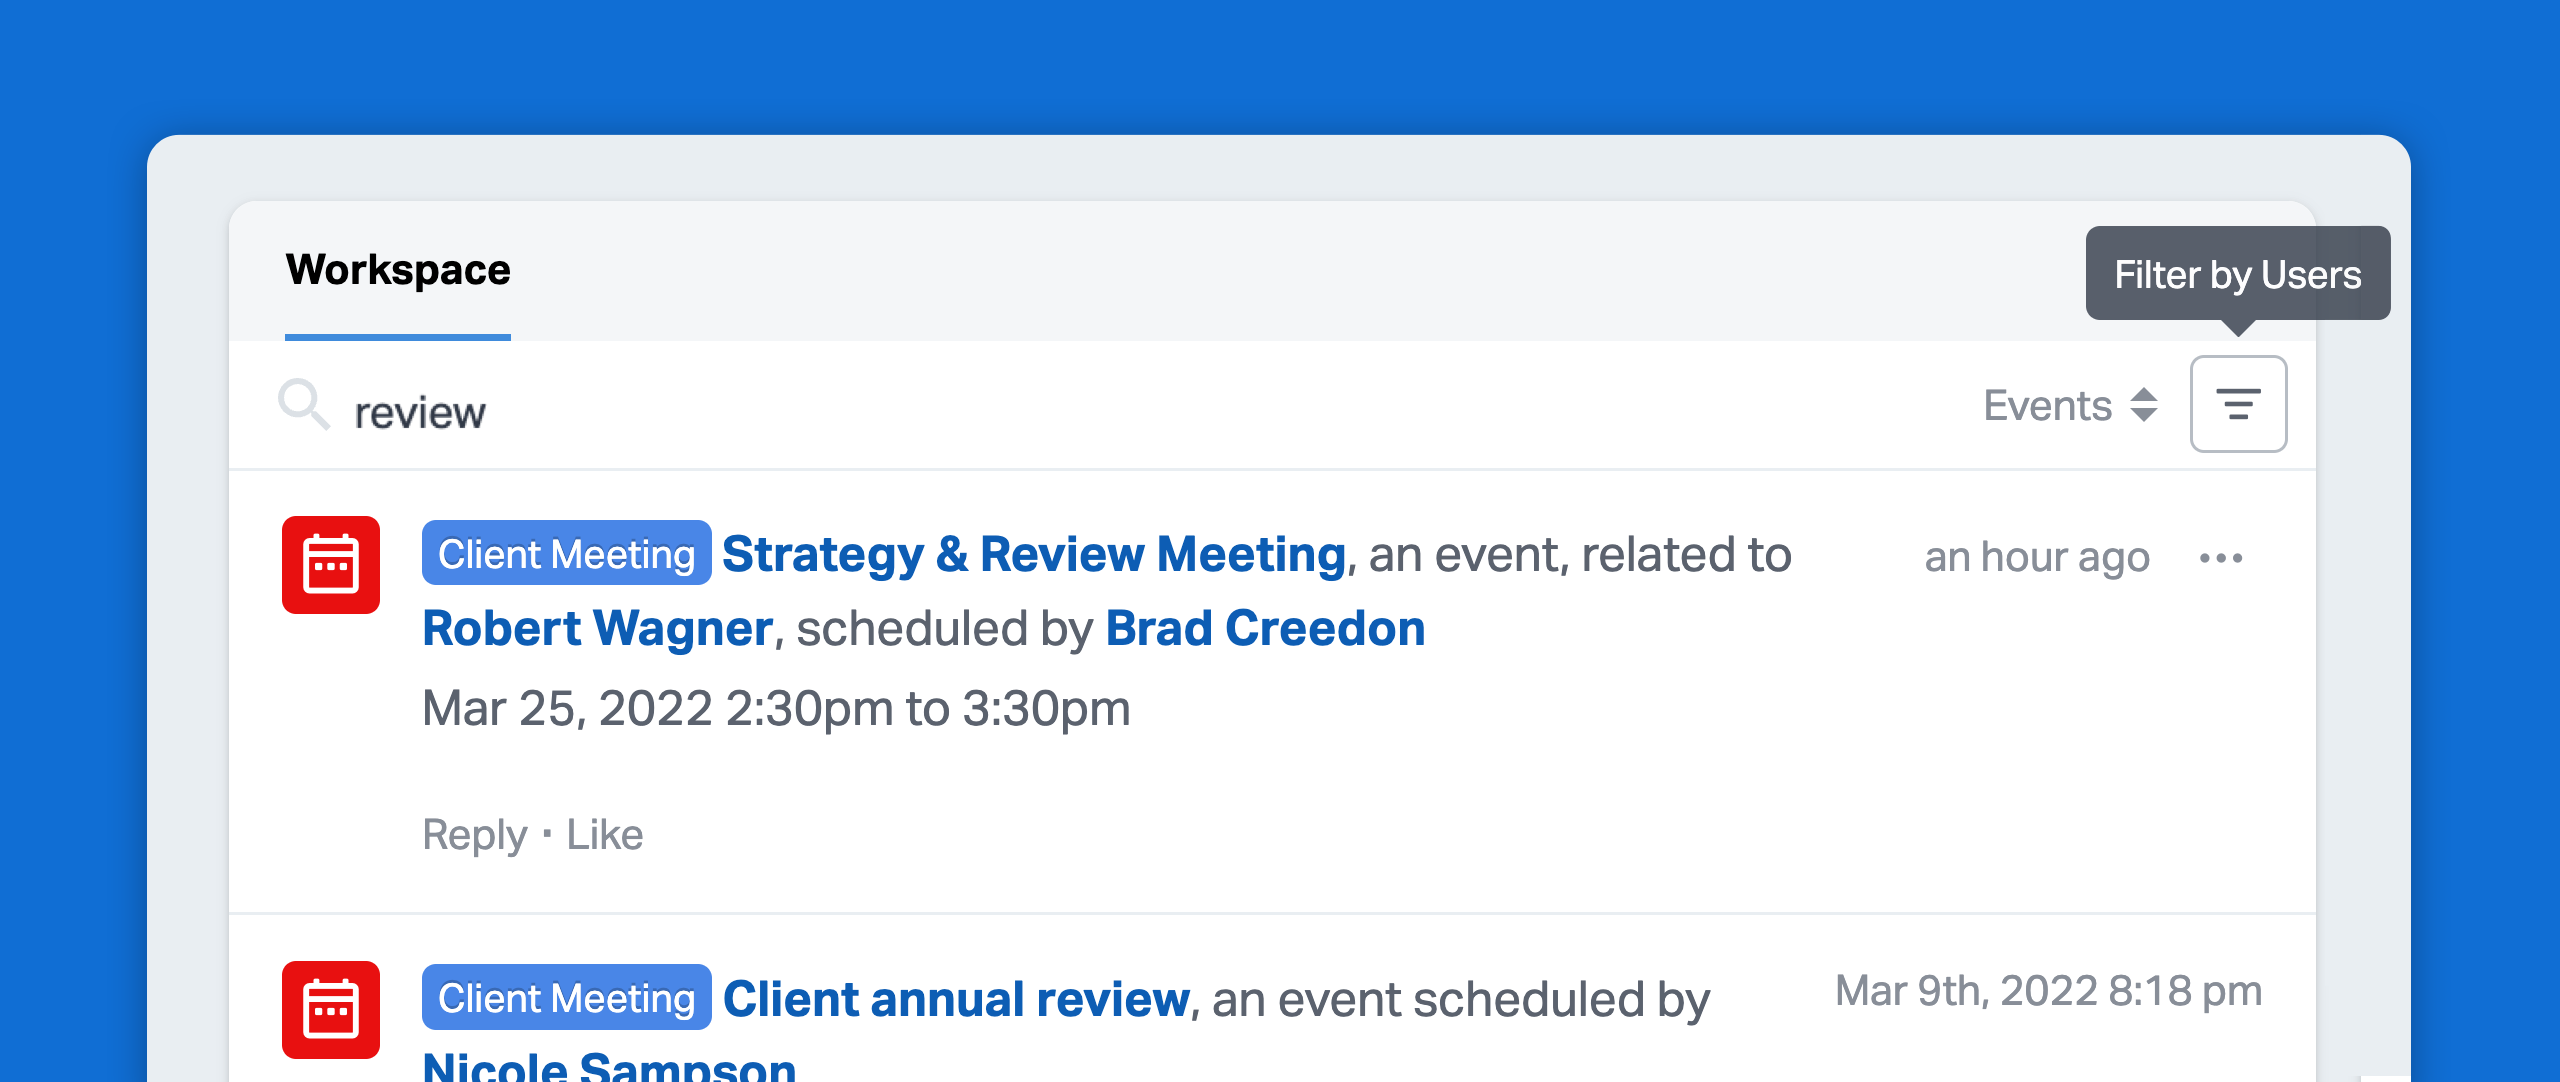Click the first red calendar event icon

tap(331, 565)
